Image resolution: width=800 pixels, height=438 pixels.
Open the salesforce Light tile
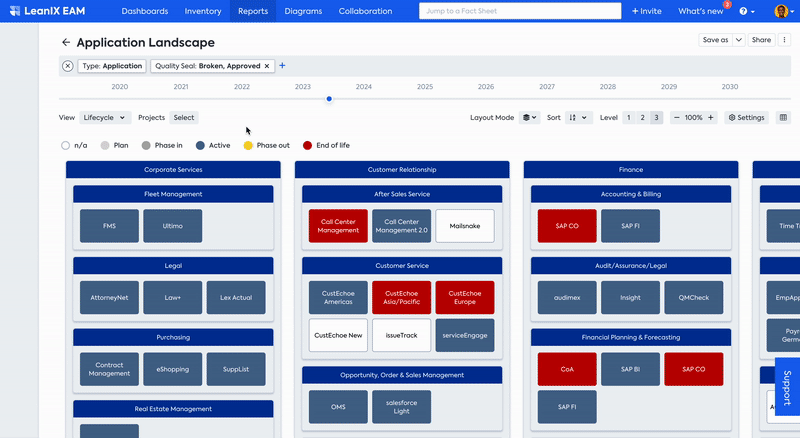click(x=402, y=407)
